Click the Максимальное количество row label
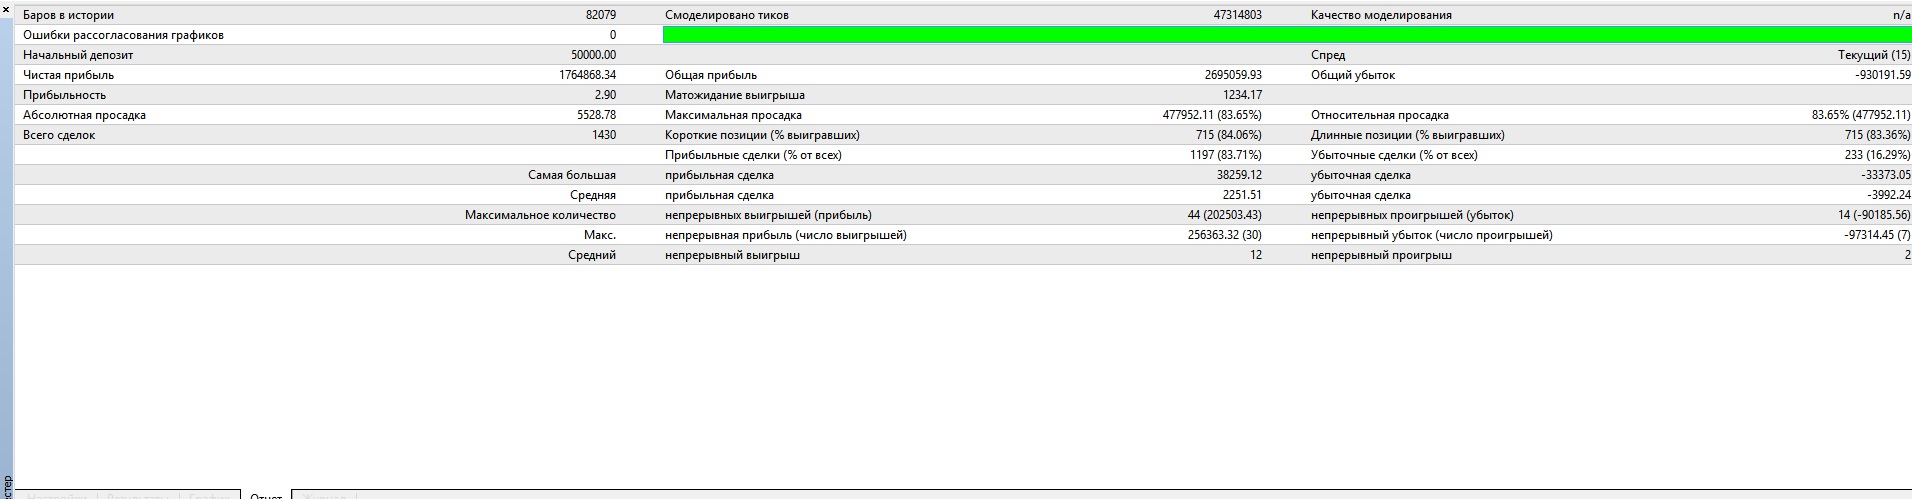1912x499 pixels. (x=540, y=215)
